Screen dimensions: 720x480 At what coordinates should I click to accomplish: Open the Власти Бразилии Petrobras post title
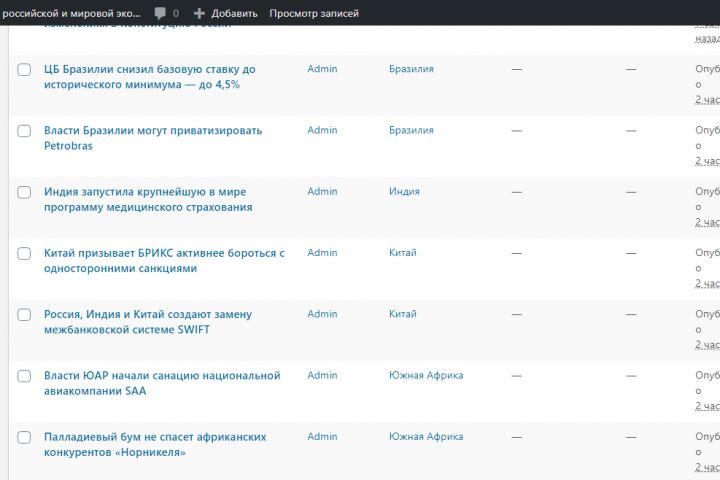pos(153,131)
